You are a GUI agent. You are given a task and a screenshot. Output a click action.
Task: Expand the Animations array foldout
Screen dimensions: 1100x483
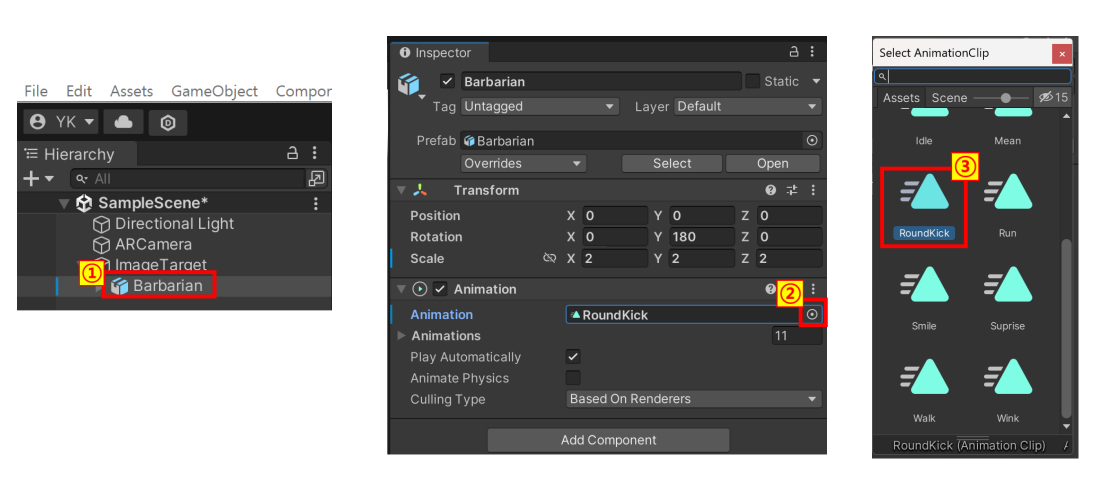pos(401,336)
